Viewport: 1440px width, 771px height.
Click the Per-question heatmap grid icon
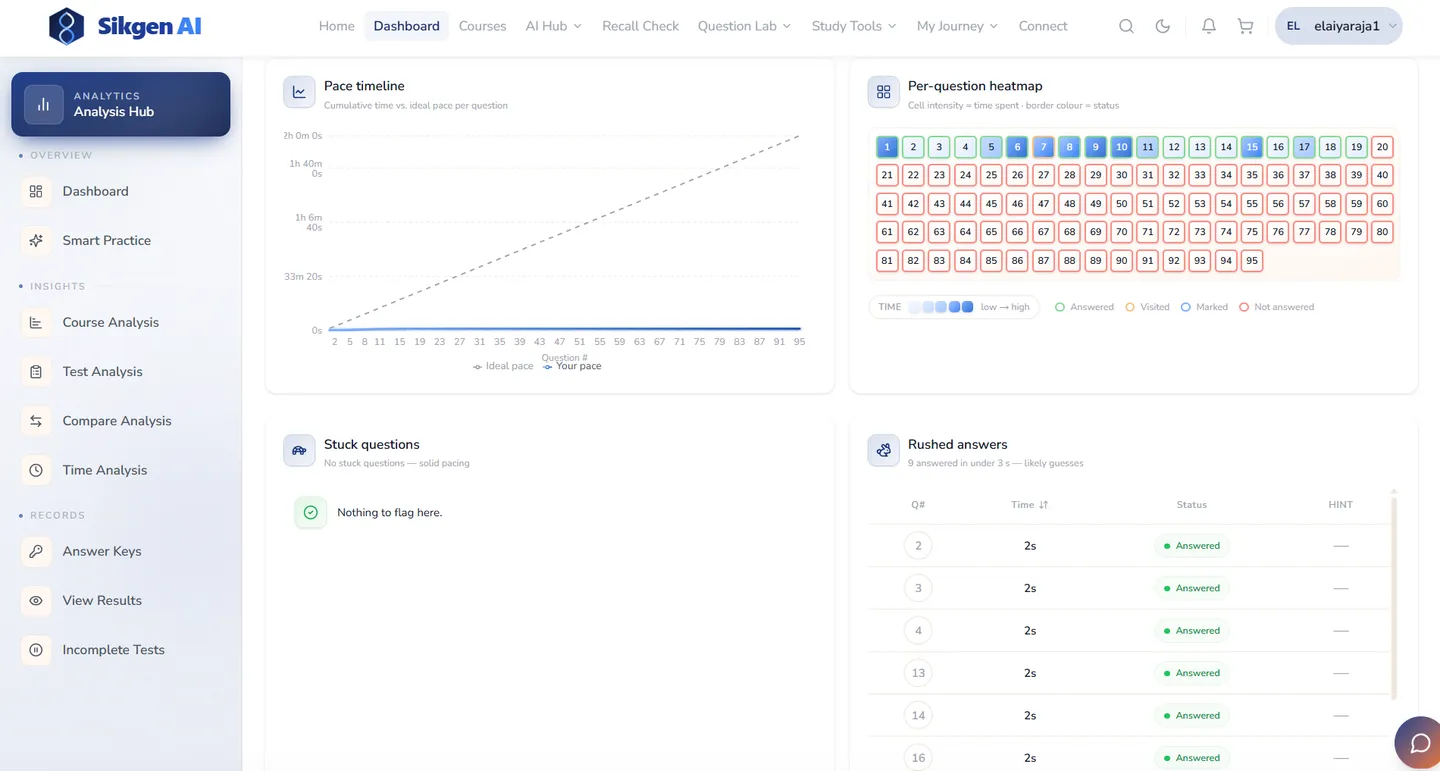(x=883, y=92)
